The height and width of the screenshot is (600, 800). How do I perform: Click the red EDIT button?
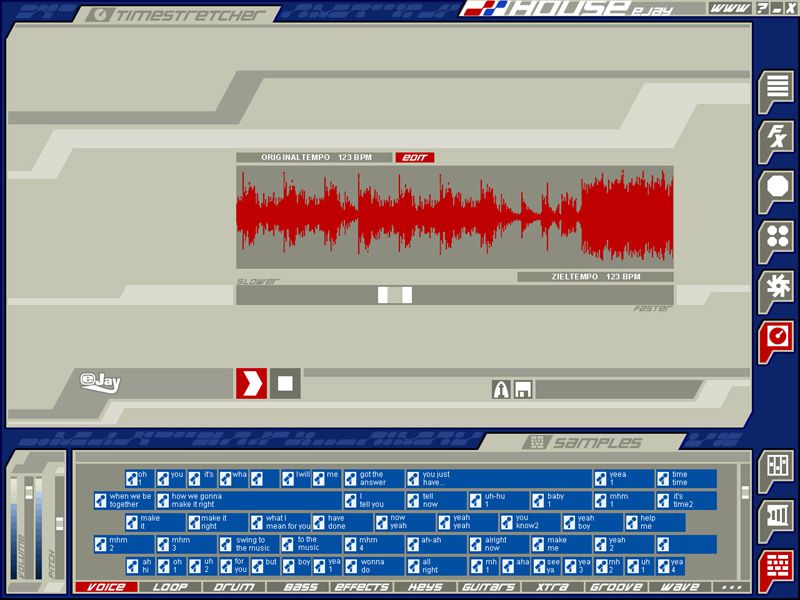click(414, 158)
